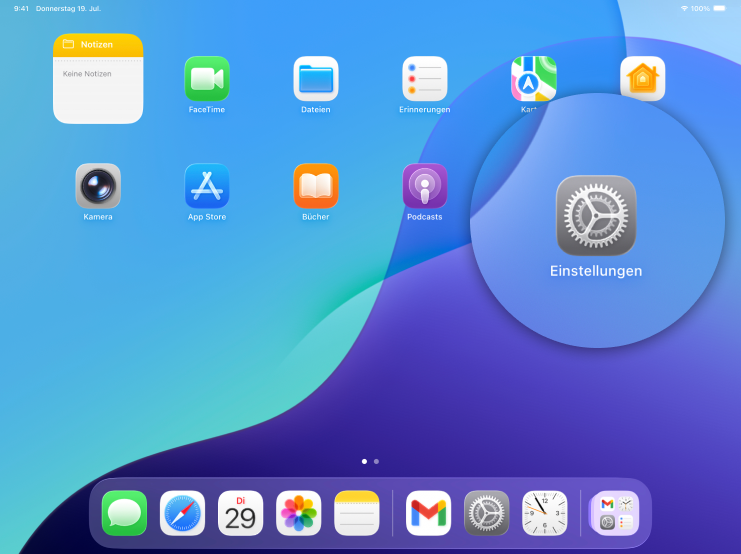Open the Home app icon

(x=642, y=77)
